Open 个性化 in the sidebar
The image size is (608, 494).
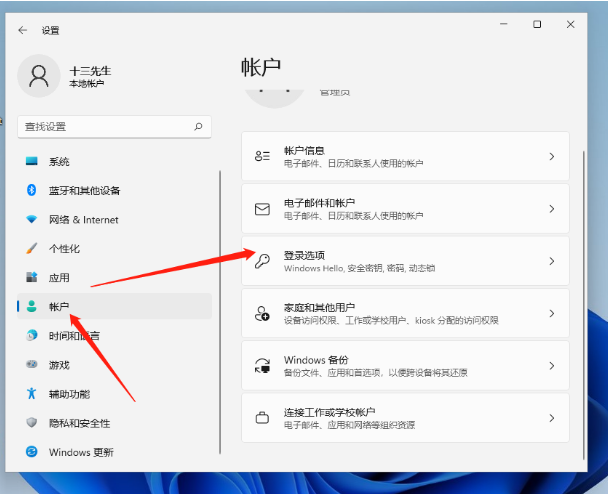pyautogui.click(x=114, y=248)
